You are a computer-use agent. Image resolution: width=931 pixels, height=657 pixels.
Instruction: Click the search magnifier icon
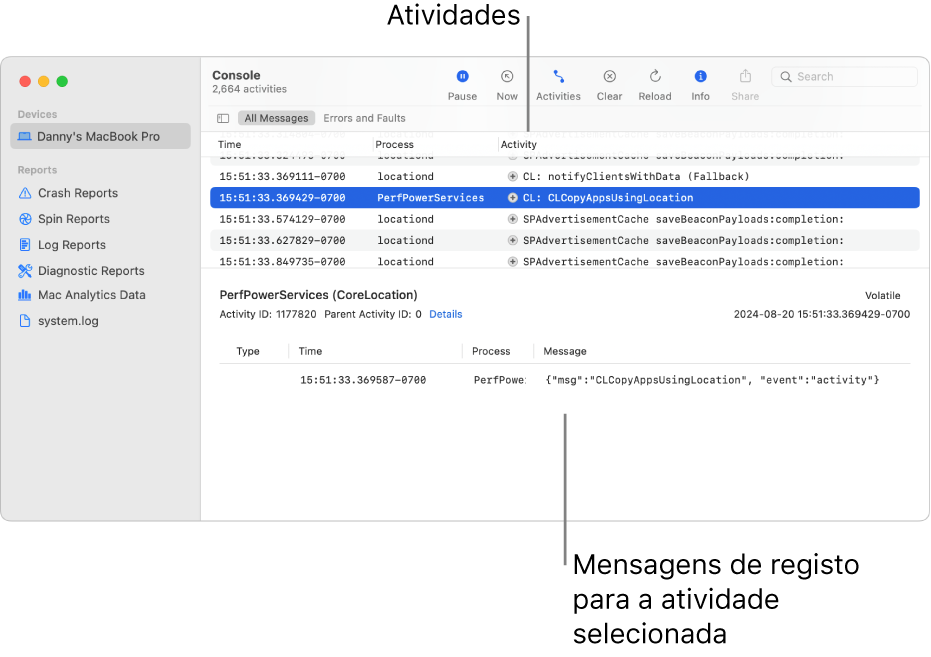tap(786, 77)
